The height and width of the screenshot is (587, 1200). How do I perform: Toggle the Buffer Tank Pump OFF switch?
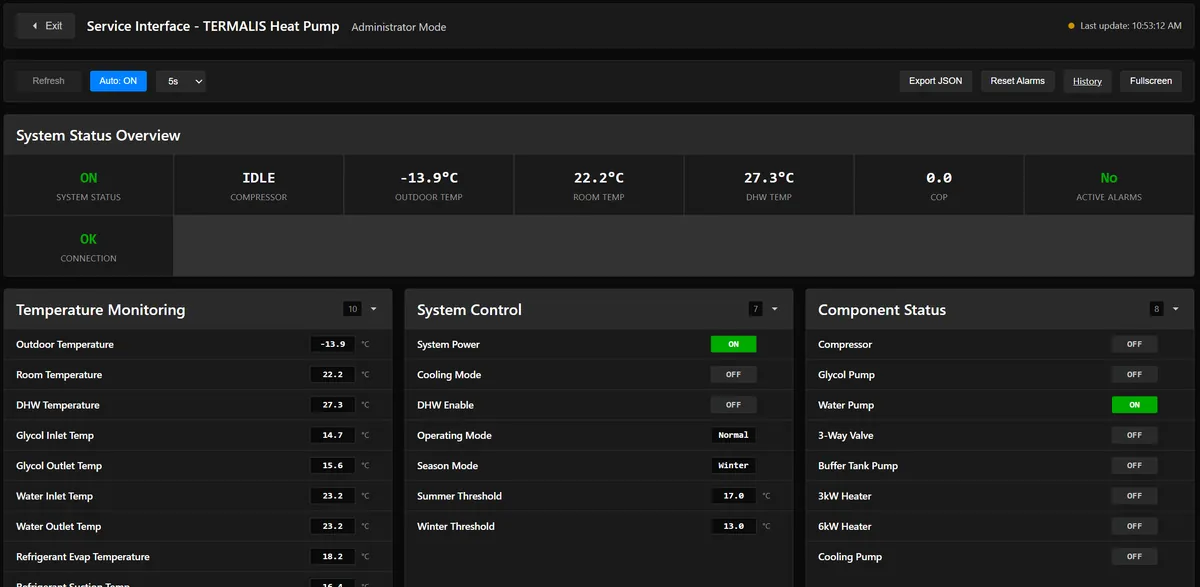(x=1134, y=466)
